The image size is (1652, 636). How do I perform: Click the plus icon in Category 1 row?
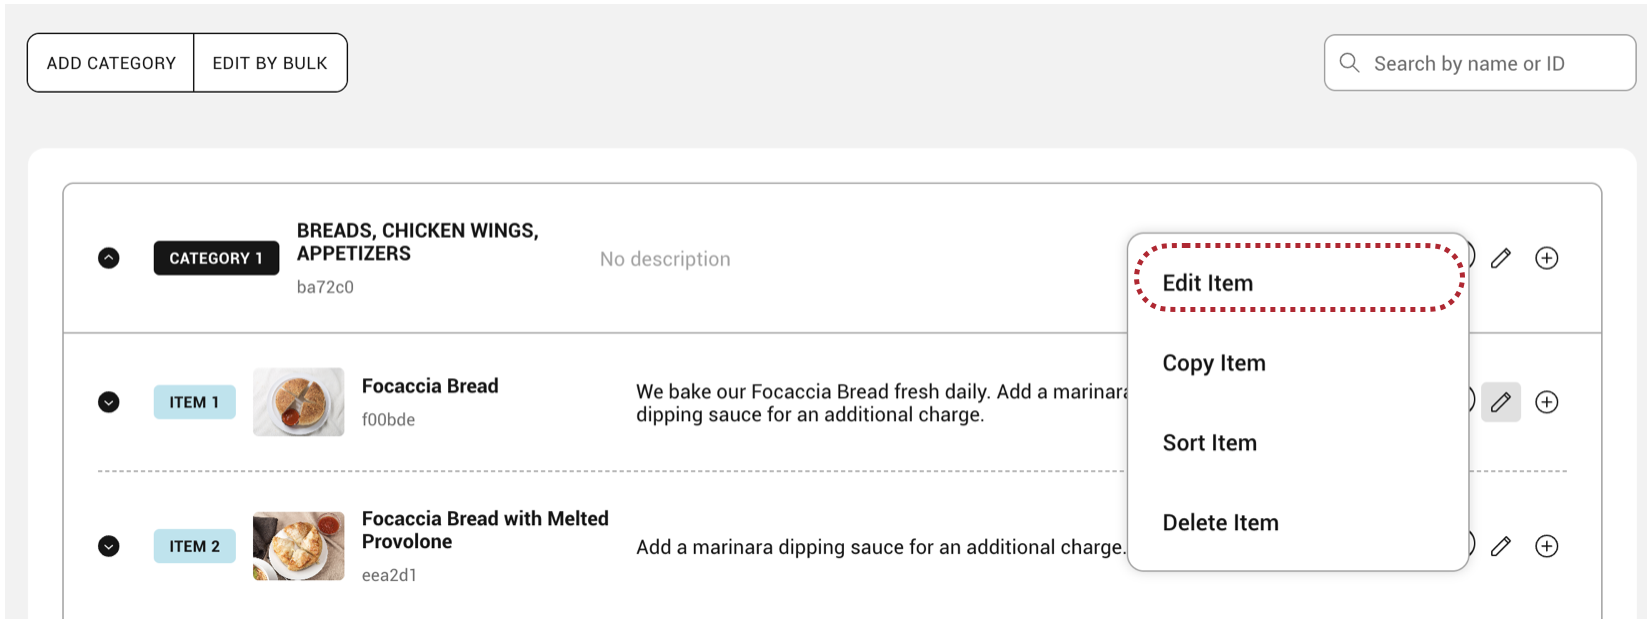coord(1546,259)
